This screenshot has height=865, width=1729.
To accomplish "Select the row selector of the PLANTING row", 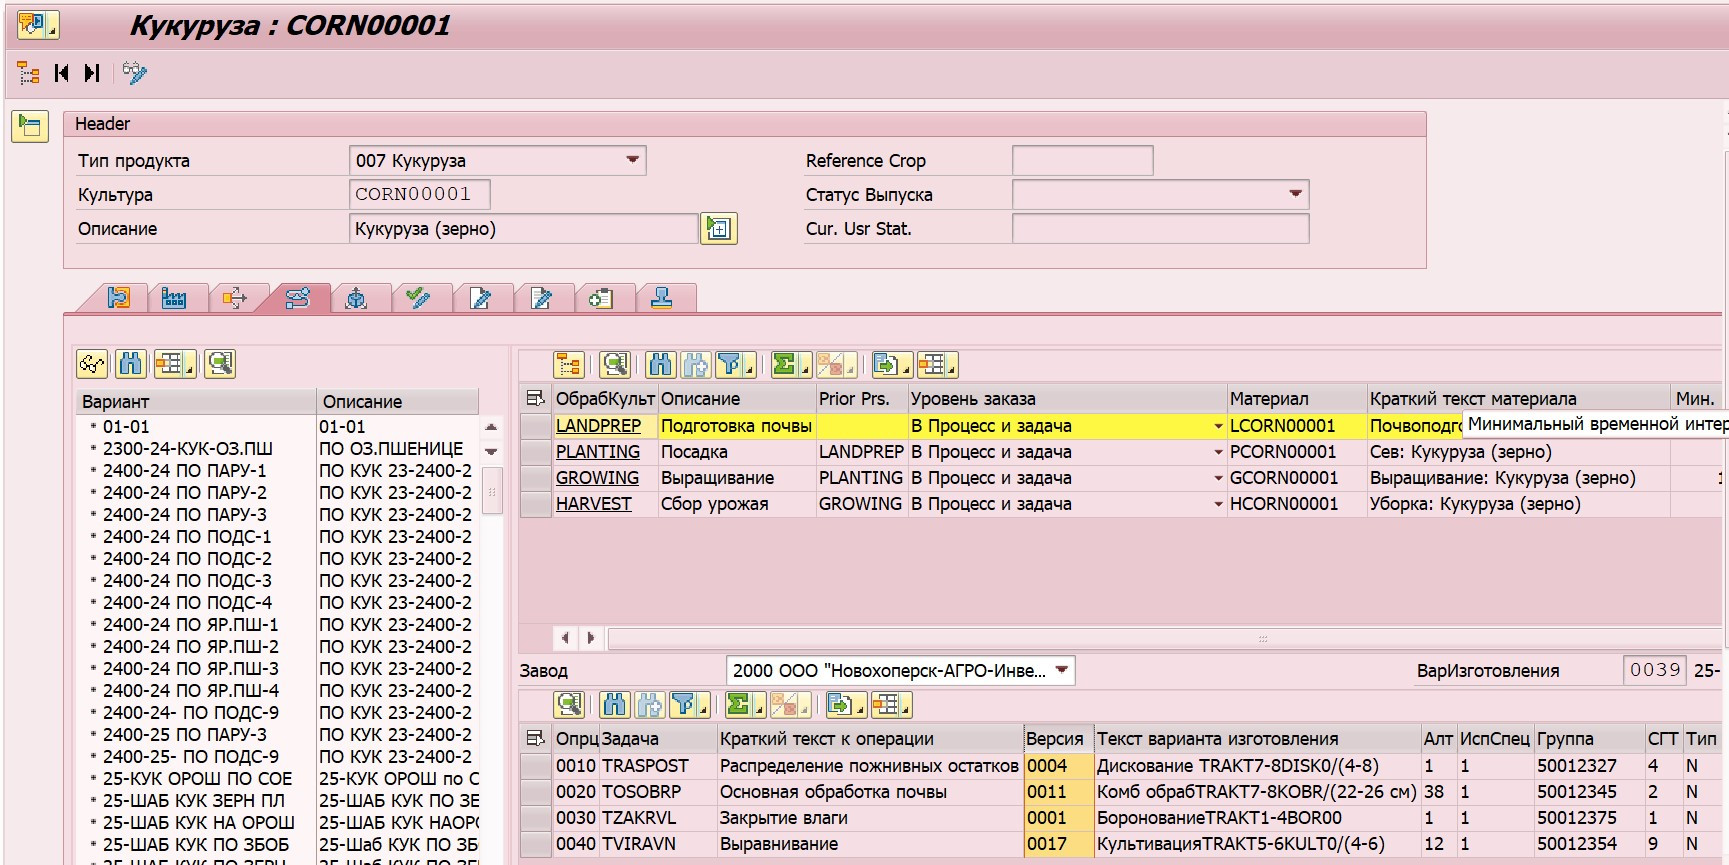I will pos(536,452).
